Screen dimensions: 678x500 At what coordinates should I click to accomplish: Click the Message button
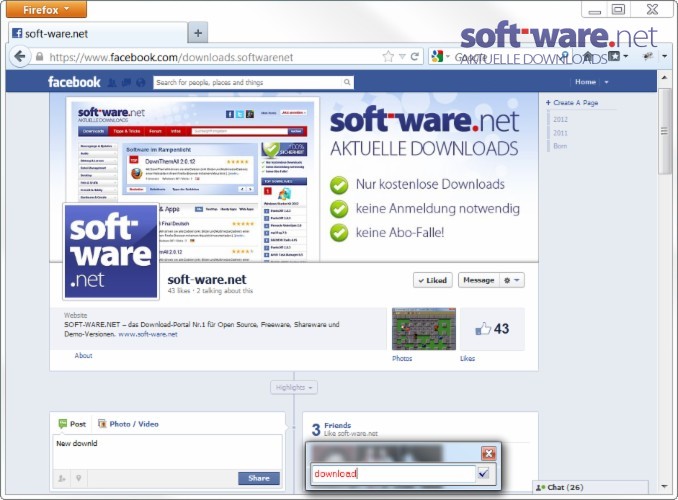(x=479, y=280)
